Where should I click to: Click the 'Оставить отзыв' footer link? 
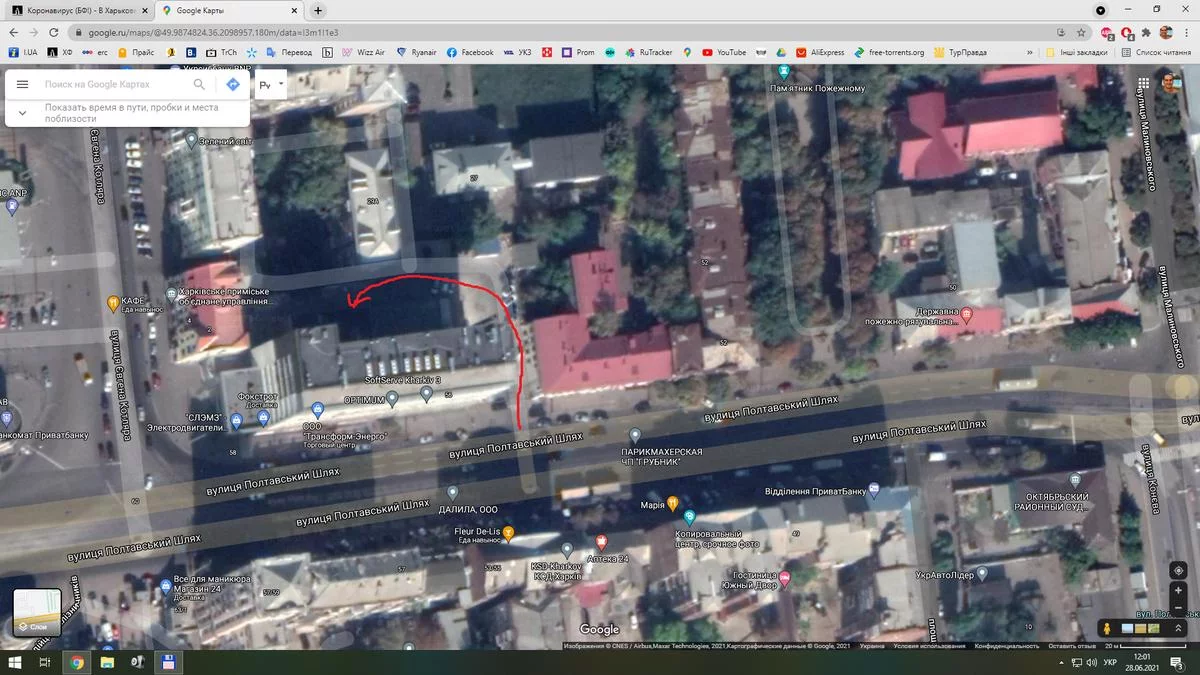point(1073,646)
